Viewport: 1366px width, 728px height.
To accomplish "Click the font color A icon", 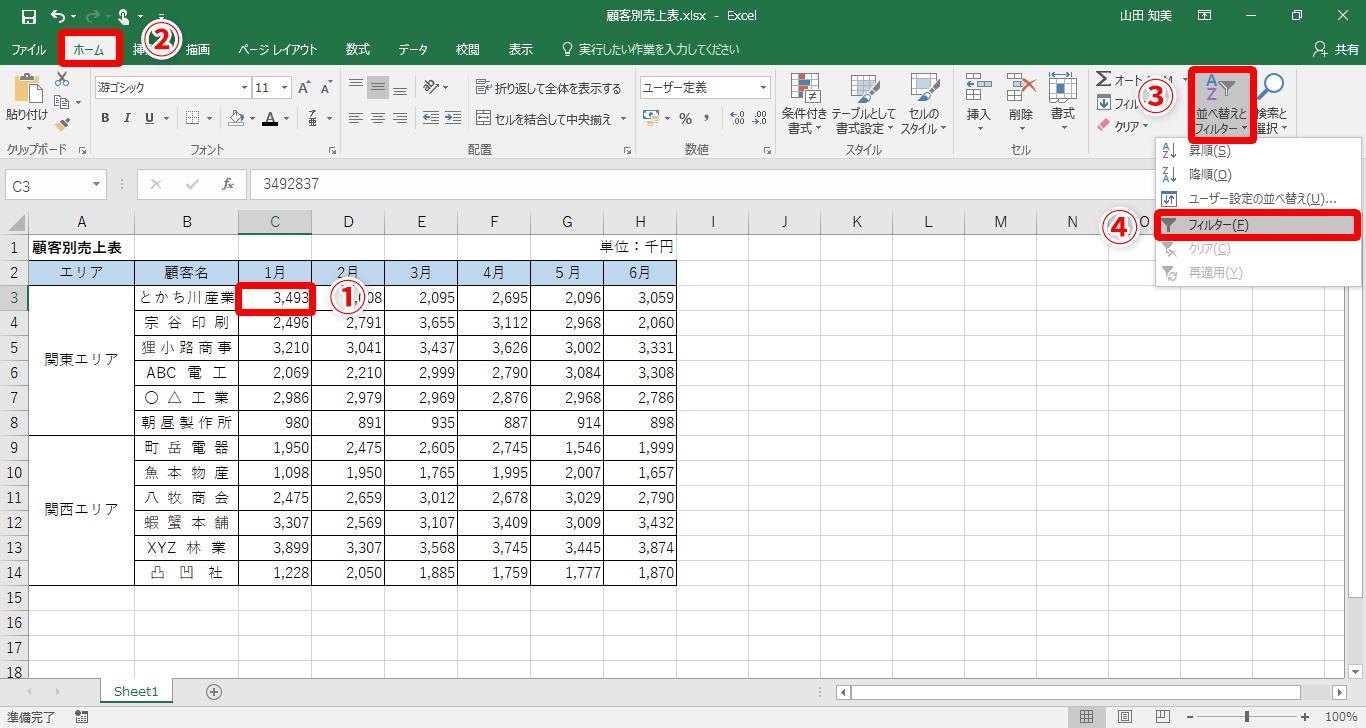I will point(268,118).
